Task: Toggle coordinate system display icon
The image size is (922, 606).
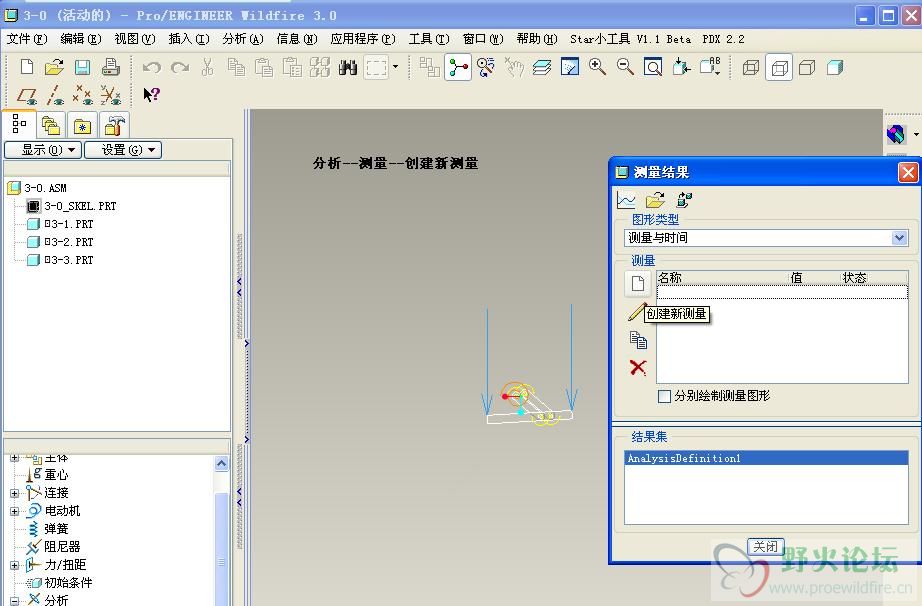Action: tap(110, 95)
